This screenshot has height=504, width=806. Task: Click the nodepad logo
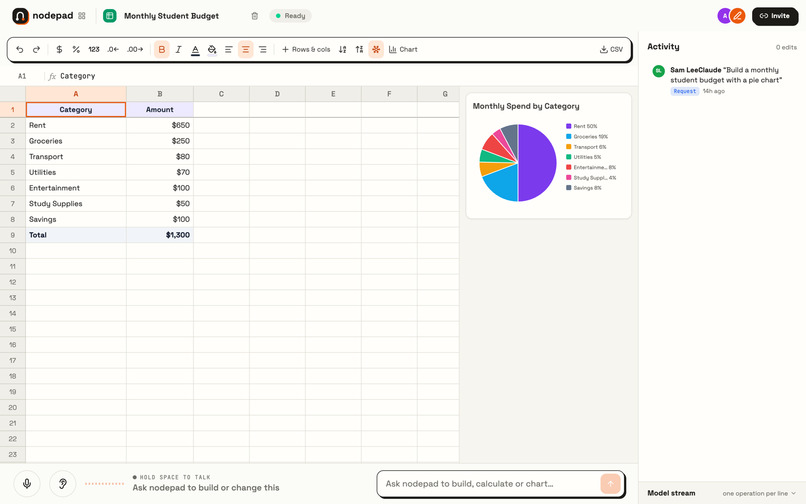(20, 16)
